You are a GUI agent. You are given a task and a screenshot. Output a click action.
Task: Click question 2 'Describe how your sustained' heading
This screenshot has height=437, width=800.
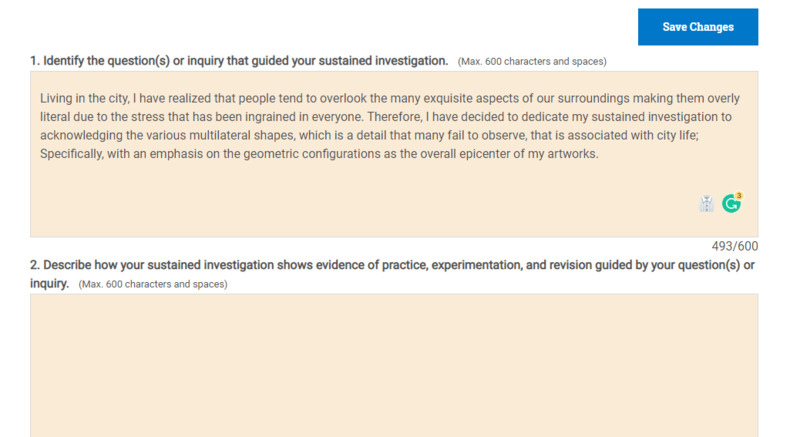pos(392,274)
